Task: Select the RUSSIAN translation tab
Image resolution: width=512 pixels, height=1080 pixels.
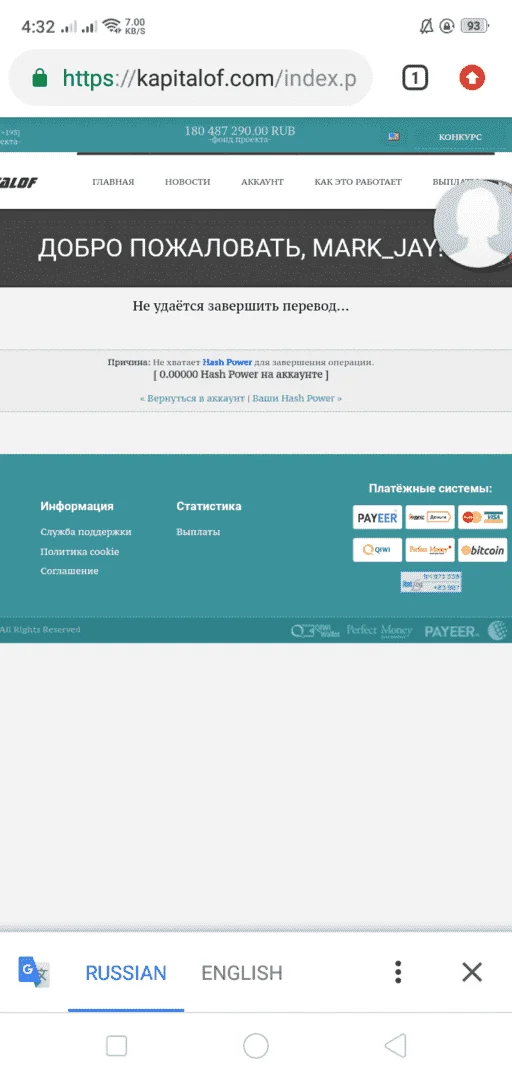Action: 126,973
